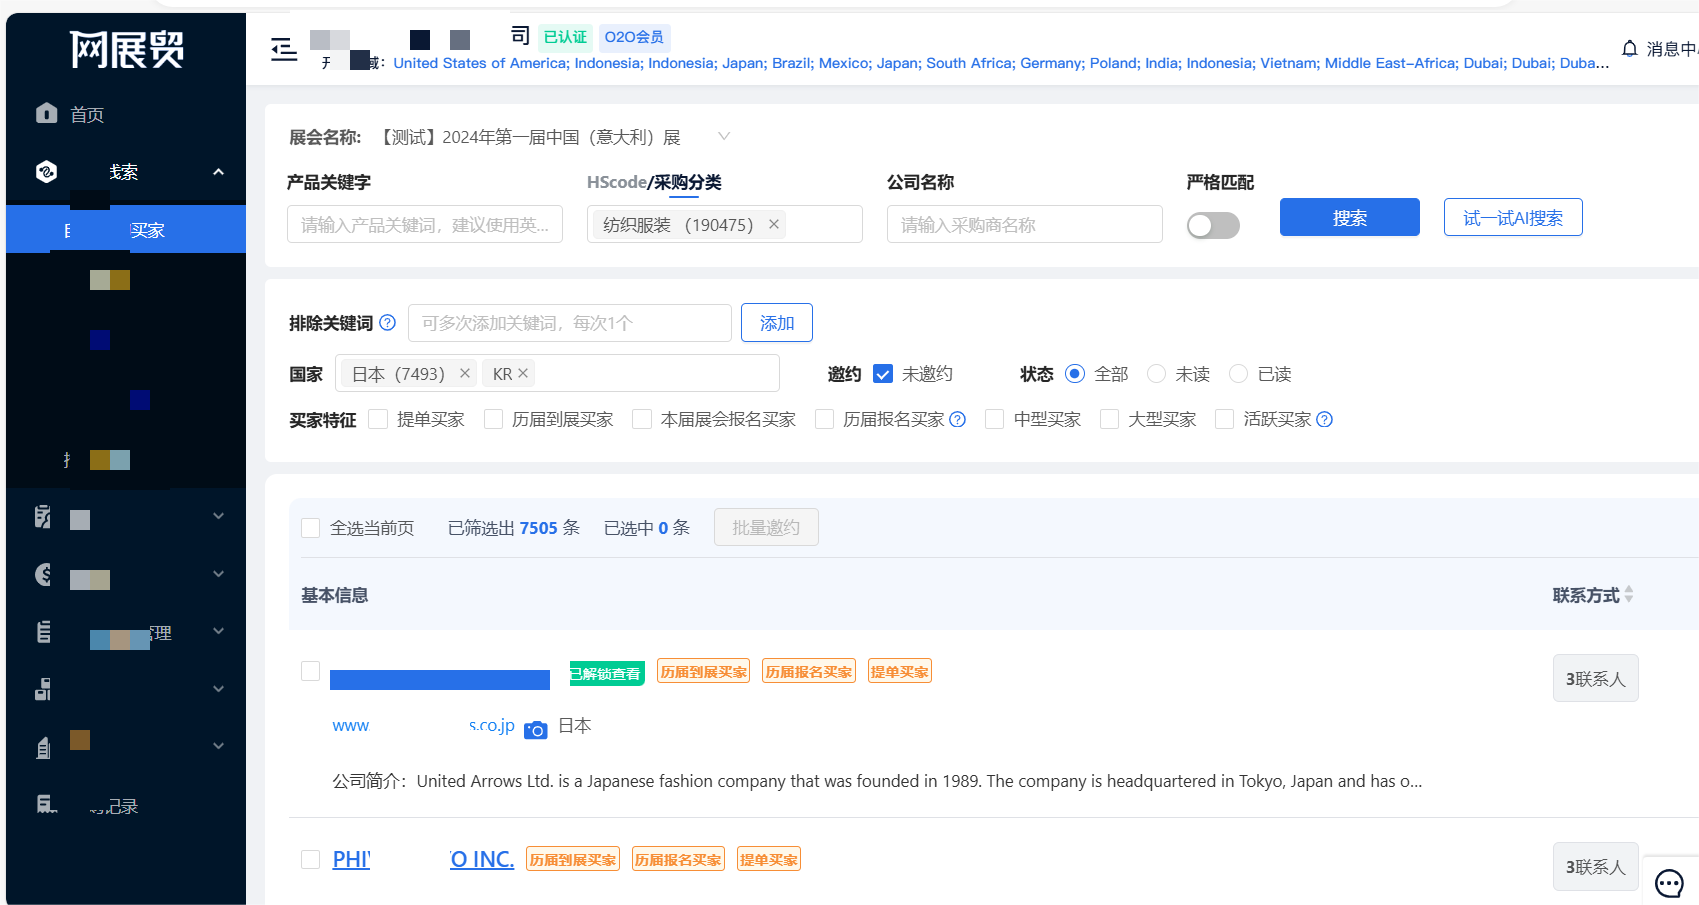The image size is (1699, 905).
Task: Collapse the sidebar with the menu fold icon
Action: pos(284,49)
